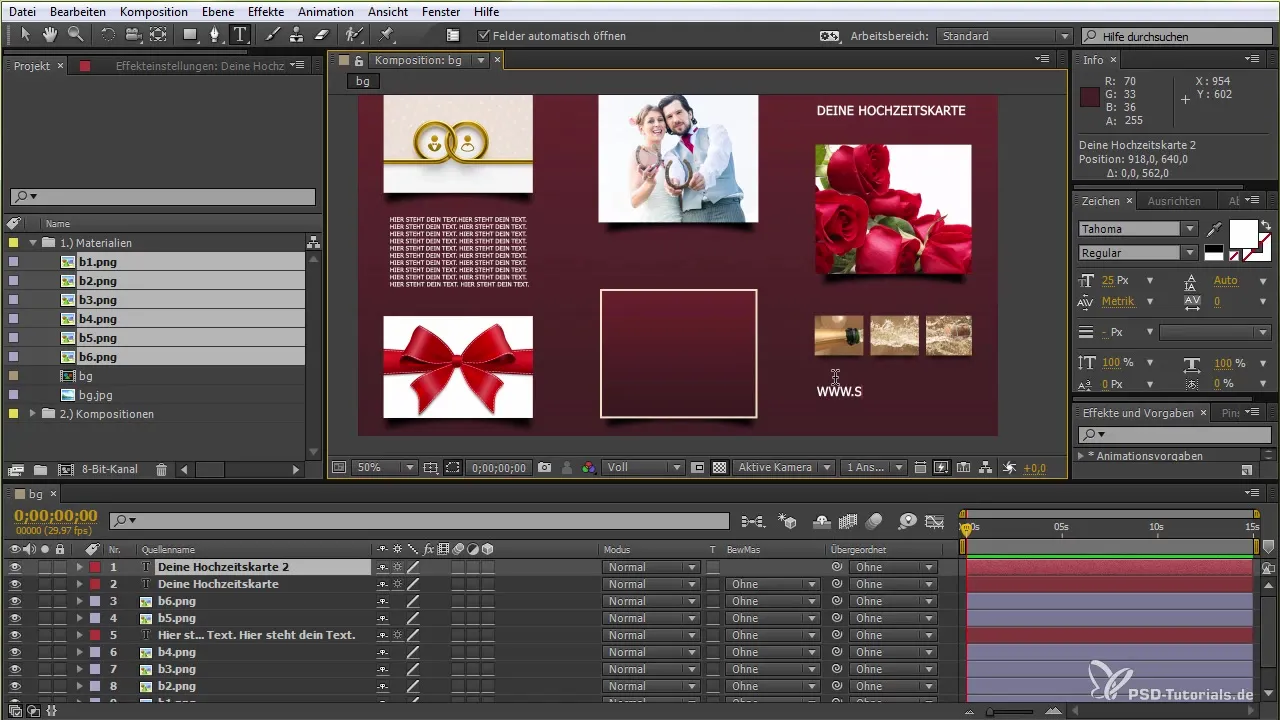
Task: Click the 'bg' composition breadcrumb button
Action: click(x=364, y=81)
